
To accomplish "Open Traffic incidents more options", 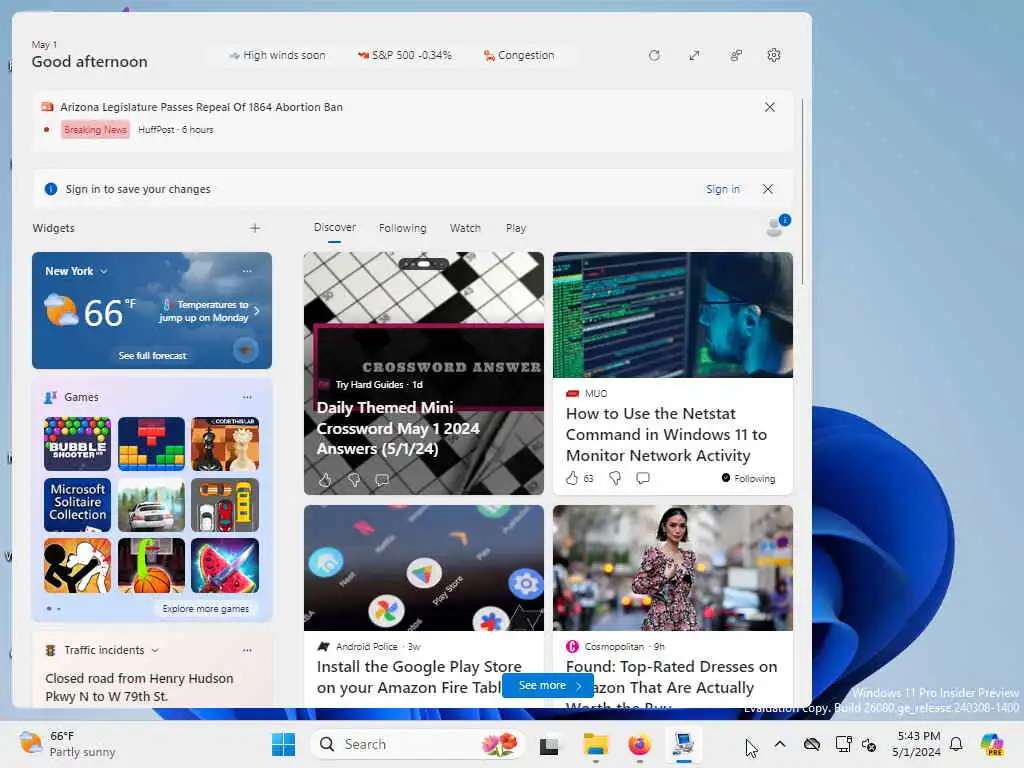I will pyautogui.click(x=247, y=650).
